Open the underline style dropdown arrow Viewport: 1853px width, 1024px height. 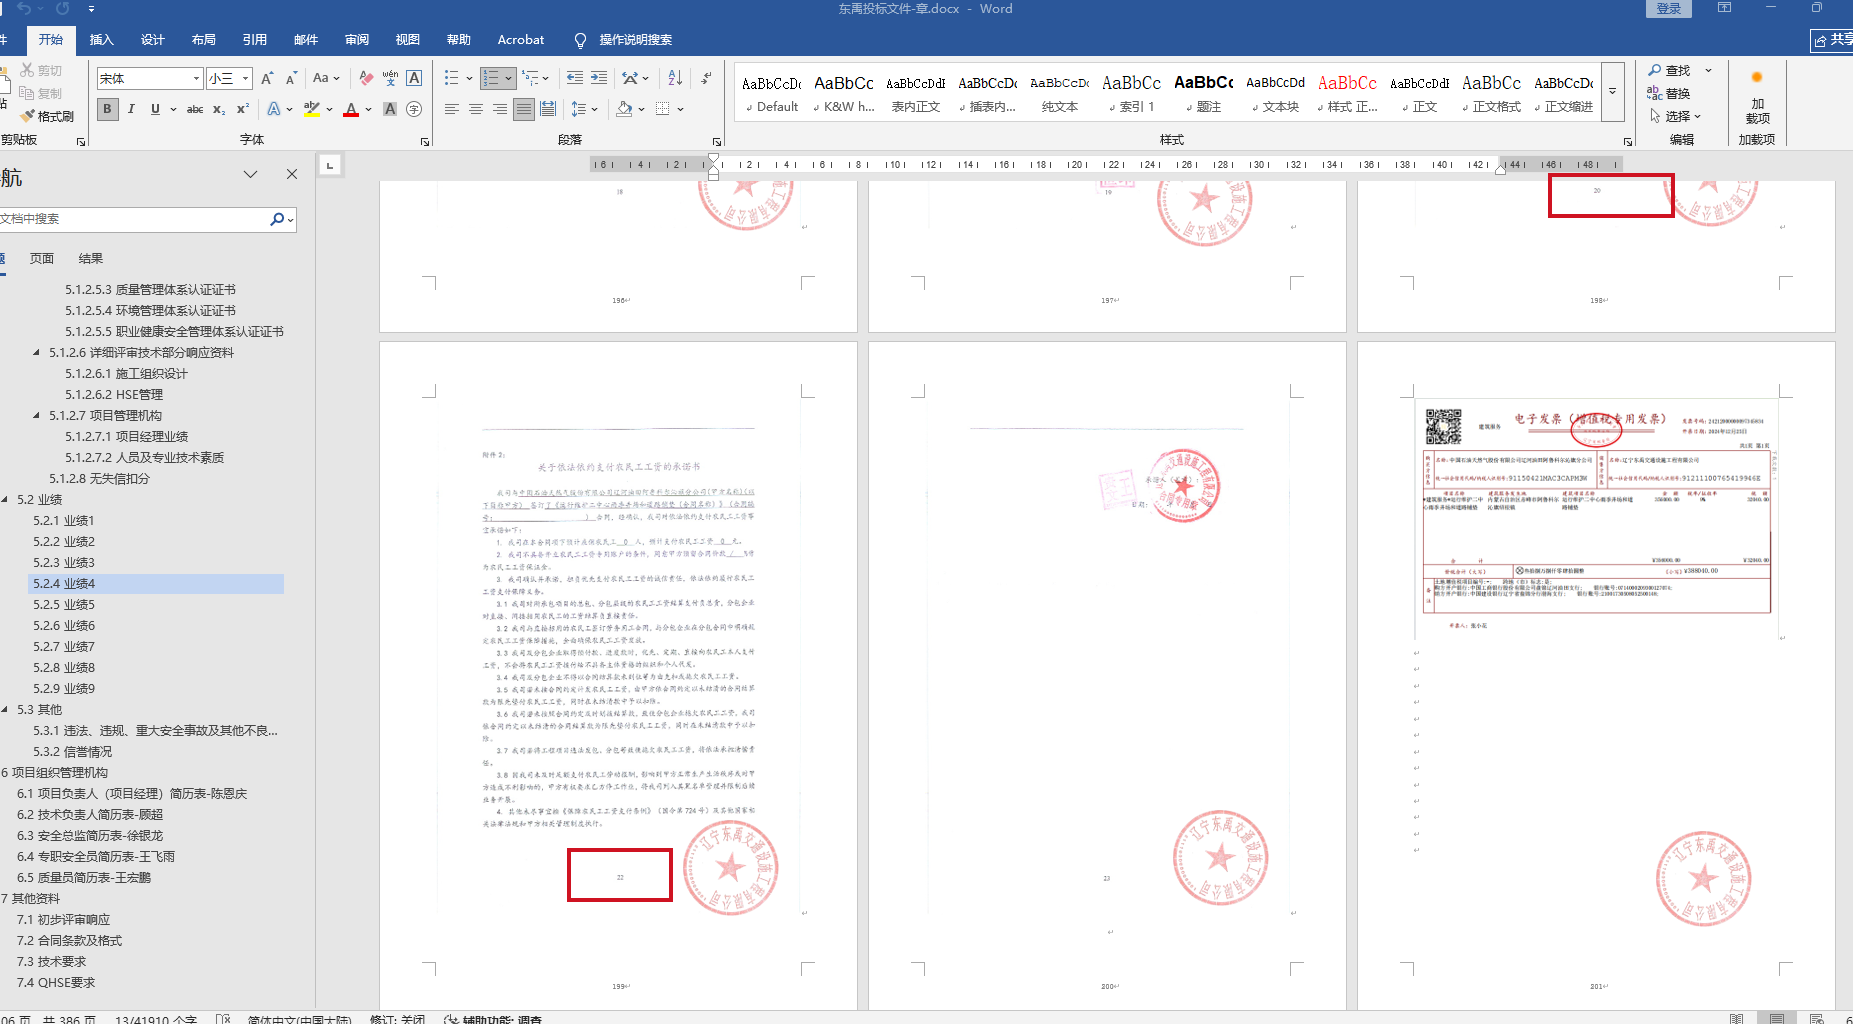click(x=173, y=109)
